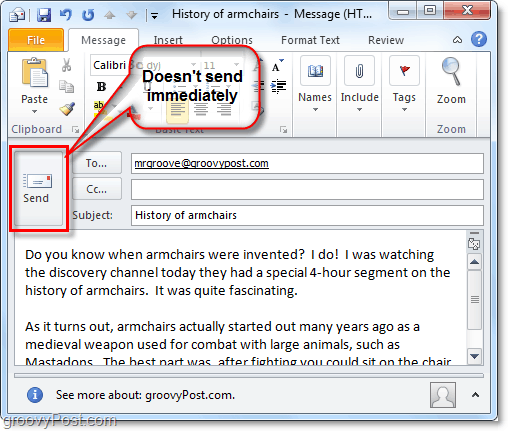Click the Cut scissors icon
Viewport: 508px width, 431px height.
pos(67,65)
